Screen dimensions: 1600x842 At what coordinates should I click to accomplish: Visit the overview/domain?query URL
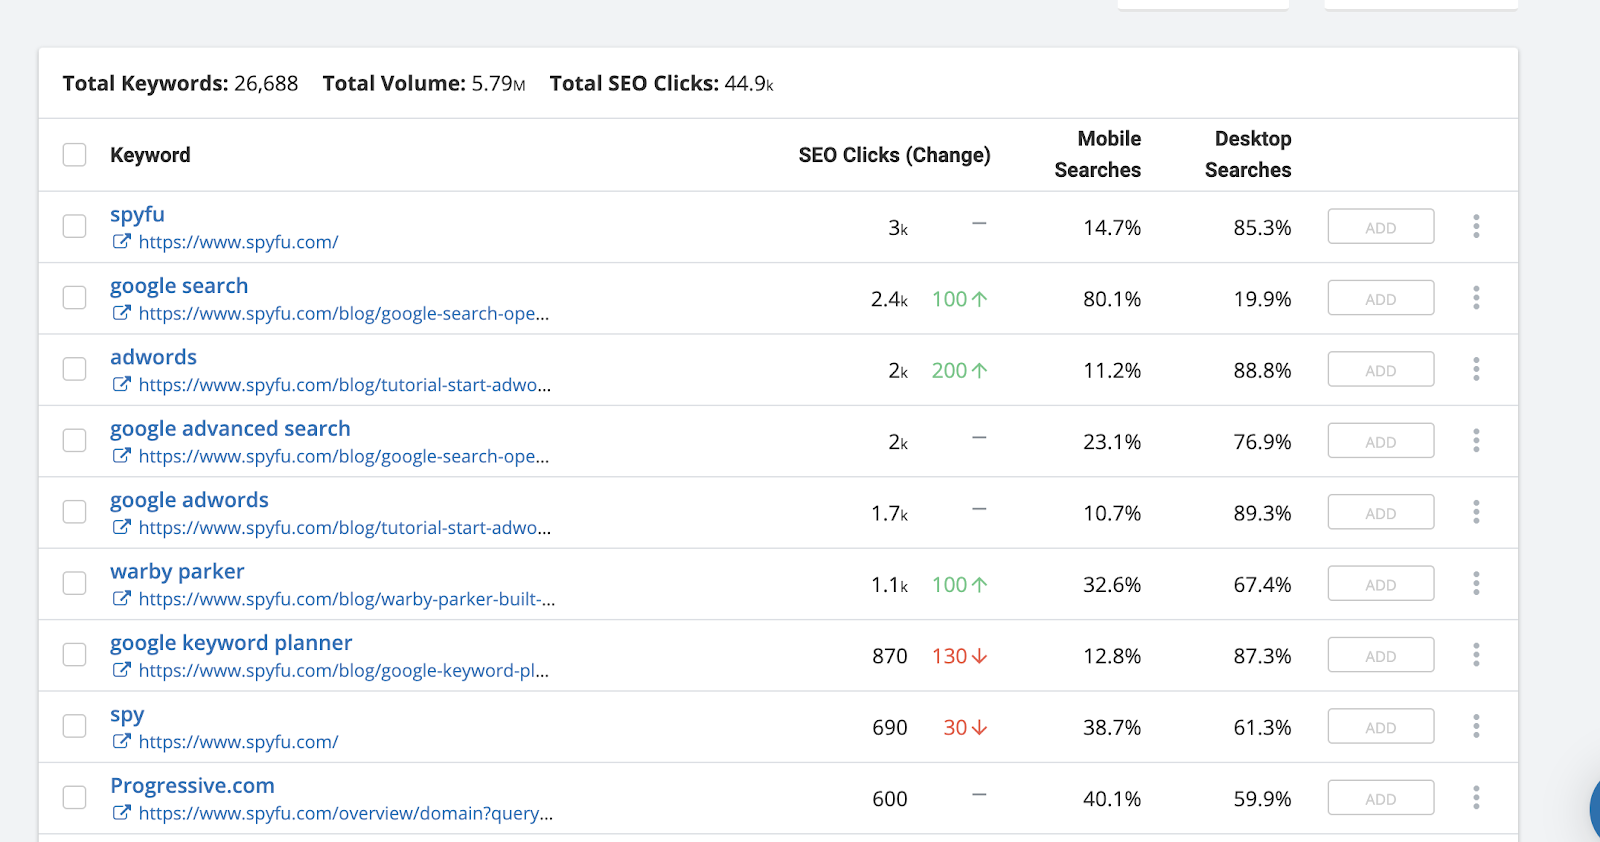pos(346,813)
